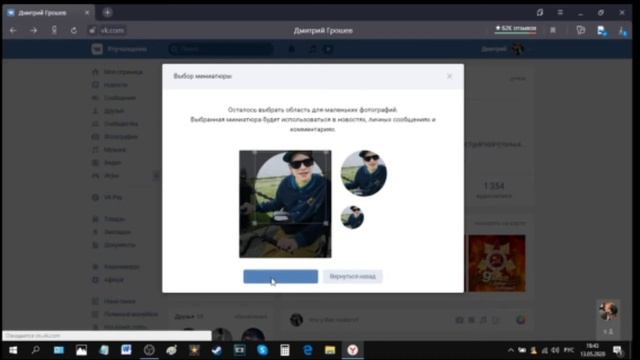Screen dimensions: 640x360
Task: Click the taskbar clock and date
Action: 593,350
